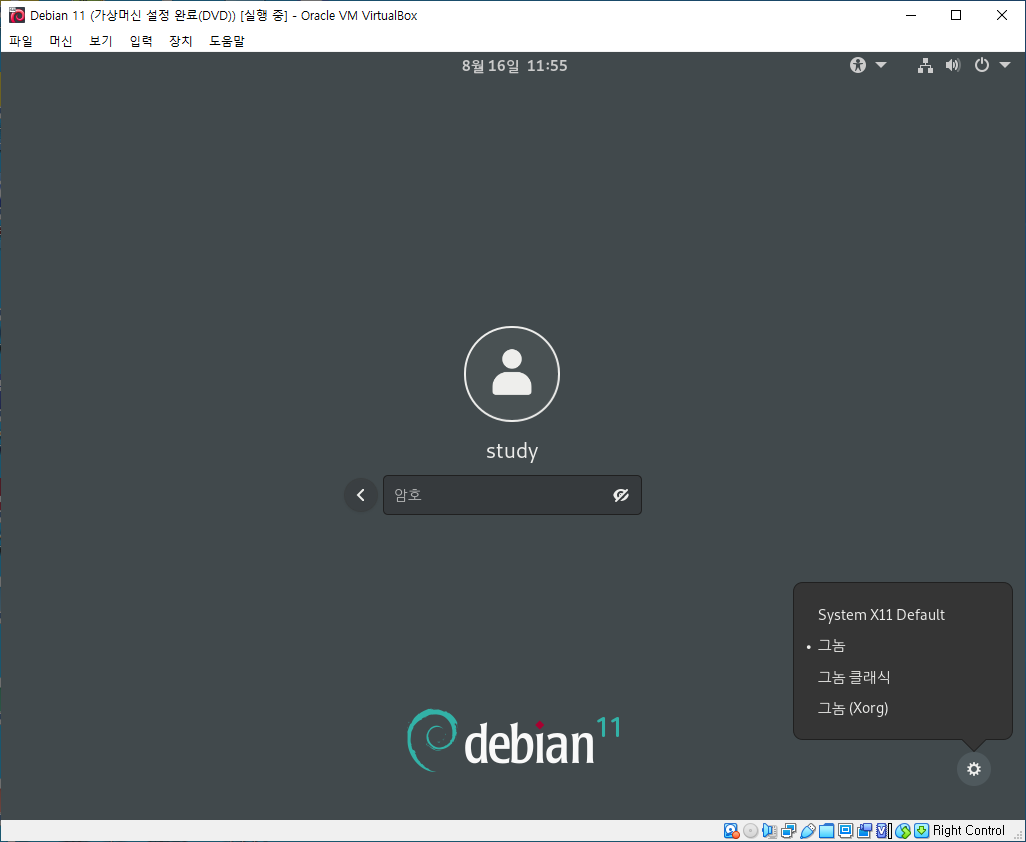Image resolution: width=1026 pixels, height=842 pixels.
Task: Open the accessibility menu icon
Action: pyautogui.click(x=858, y=65)
